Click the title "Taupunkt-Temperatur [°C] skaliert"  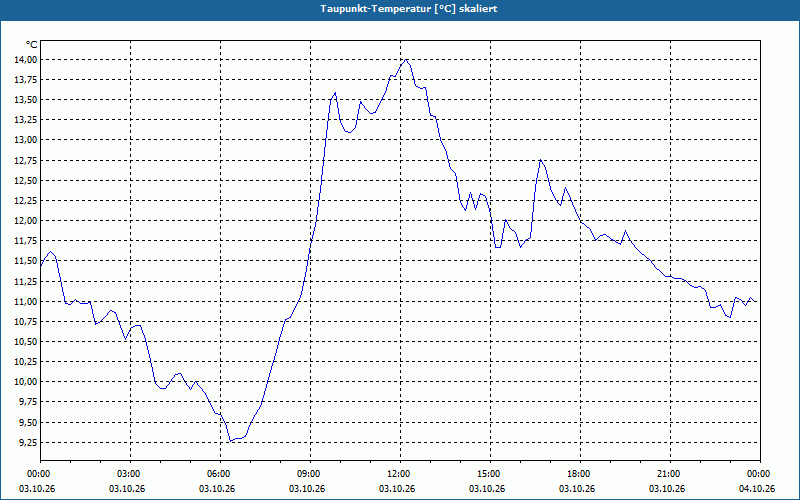[409, 9]
